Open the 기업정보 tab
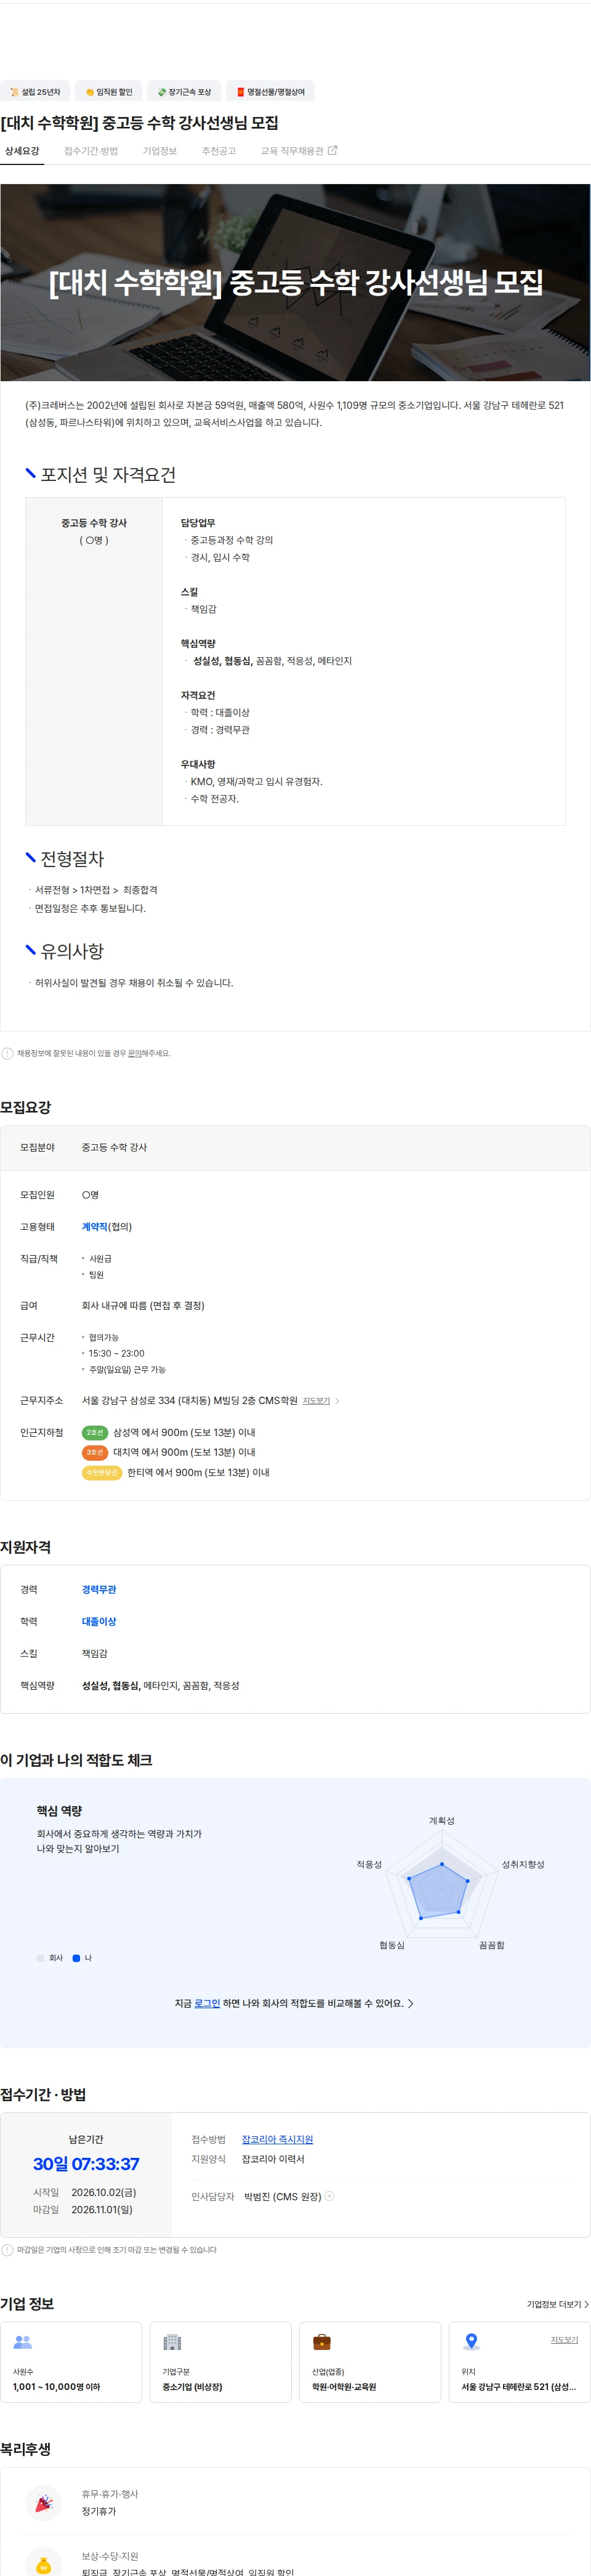The image size is (591, 2576). tap(160, 151)
